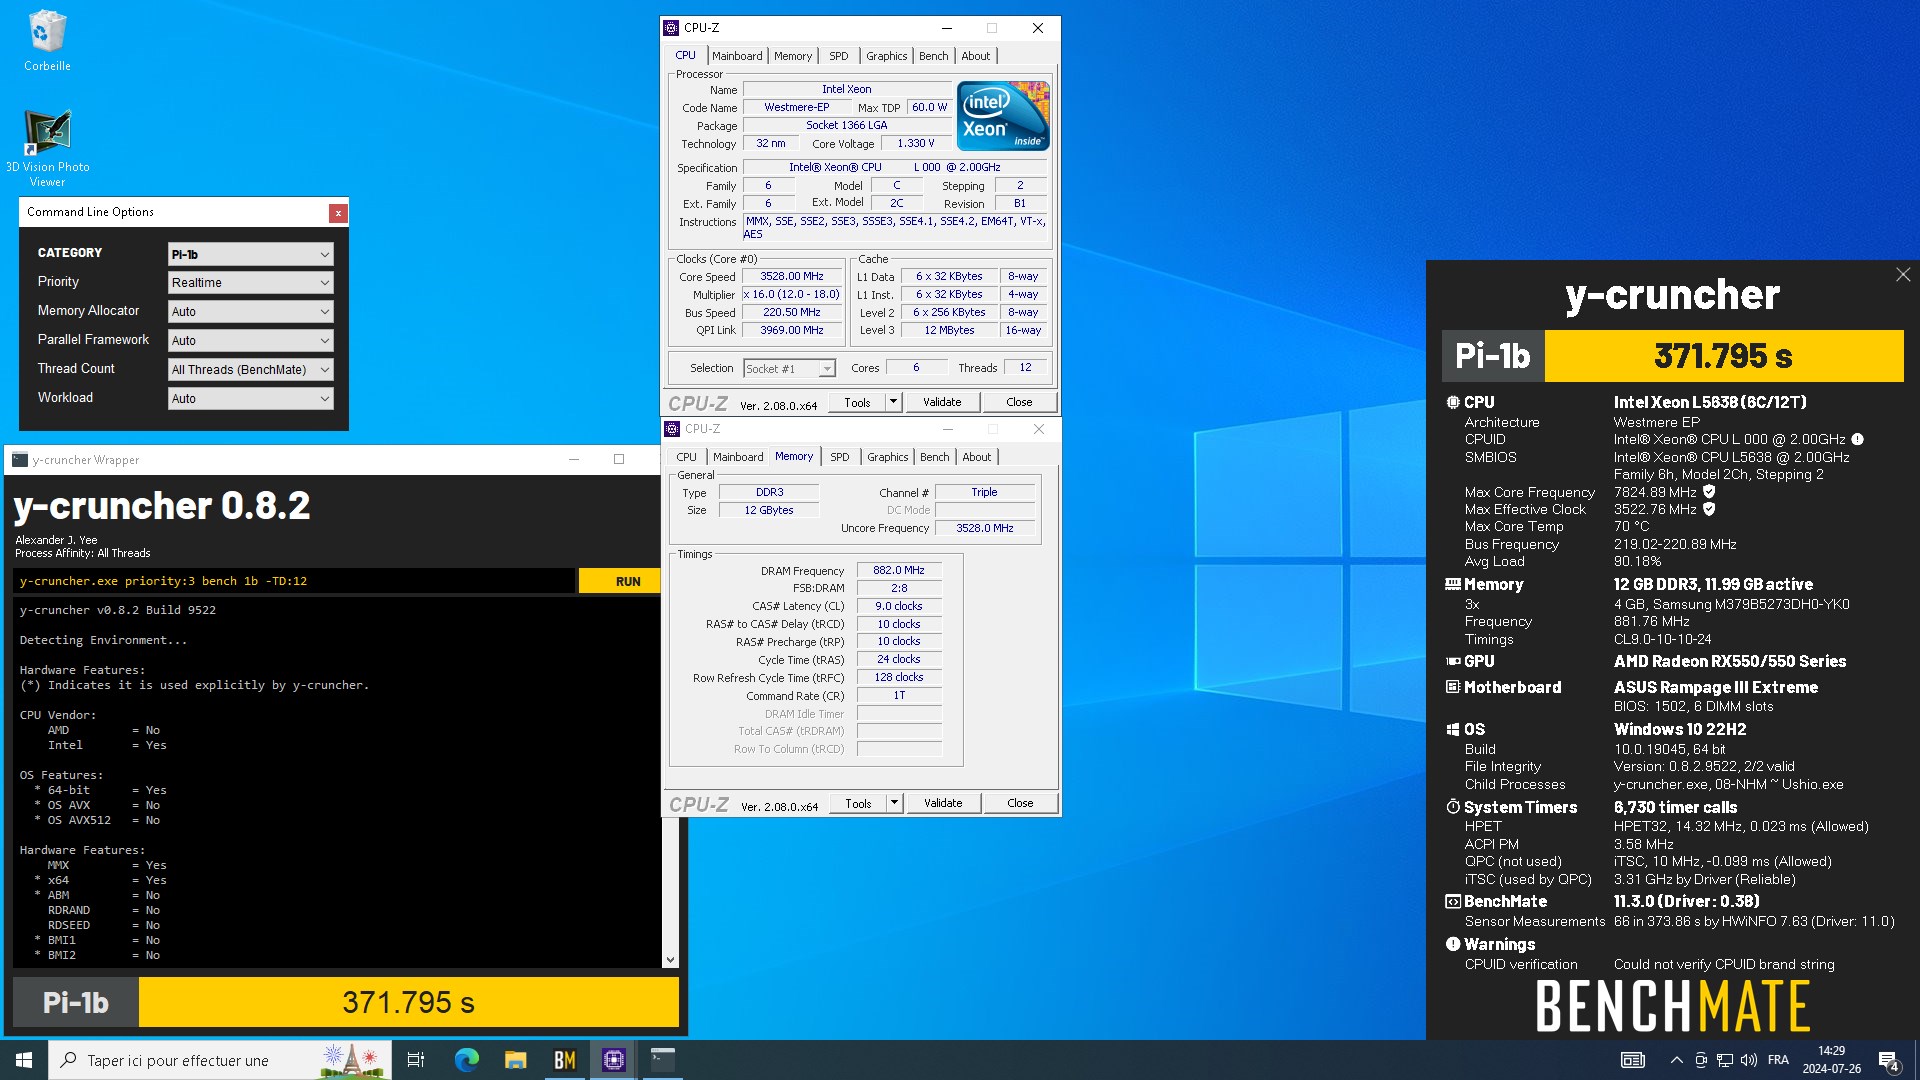
Task: Click Validate in lower CPU-Z window
Action: coord(943,803)
